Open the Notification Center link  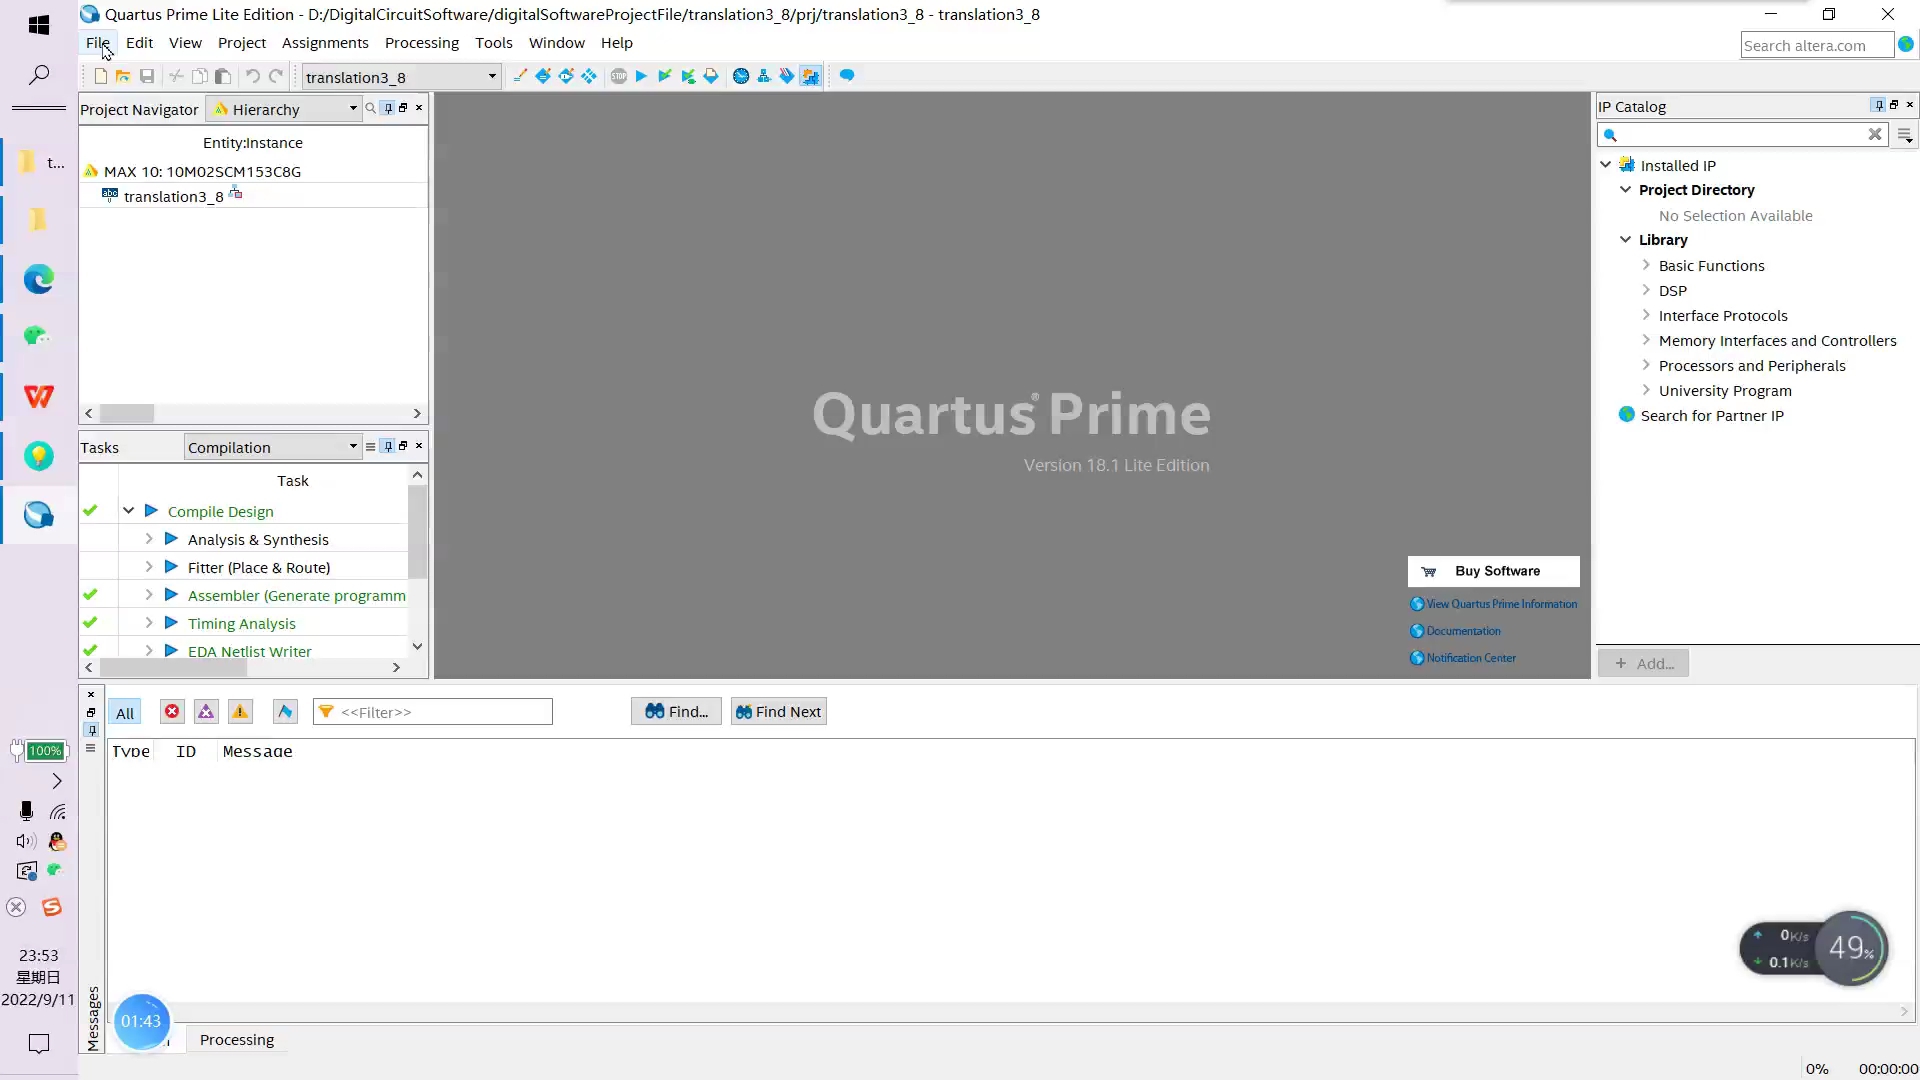1463,658
